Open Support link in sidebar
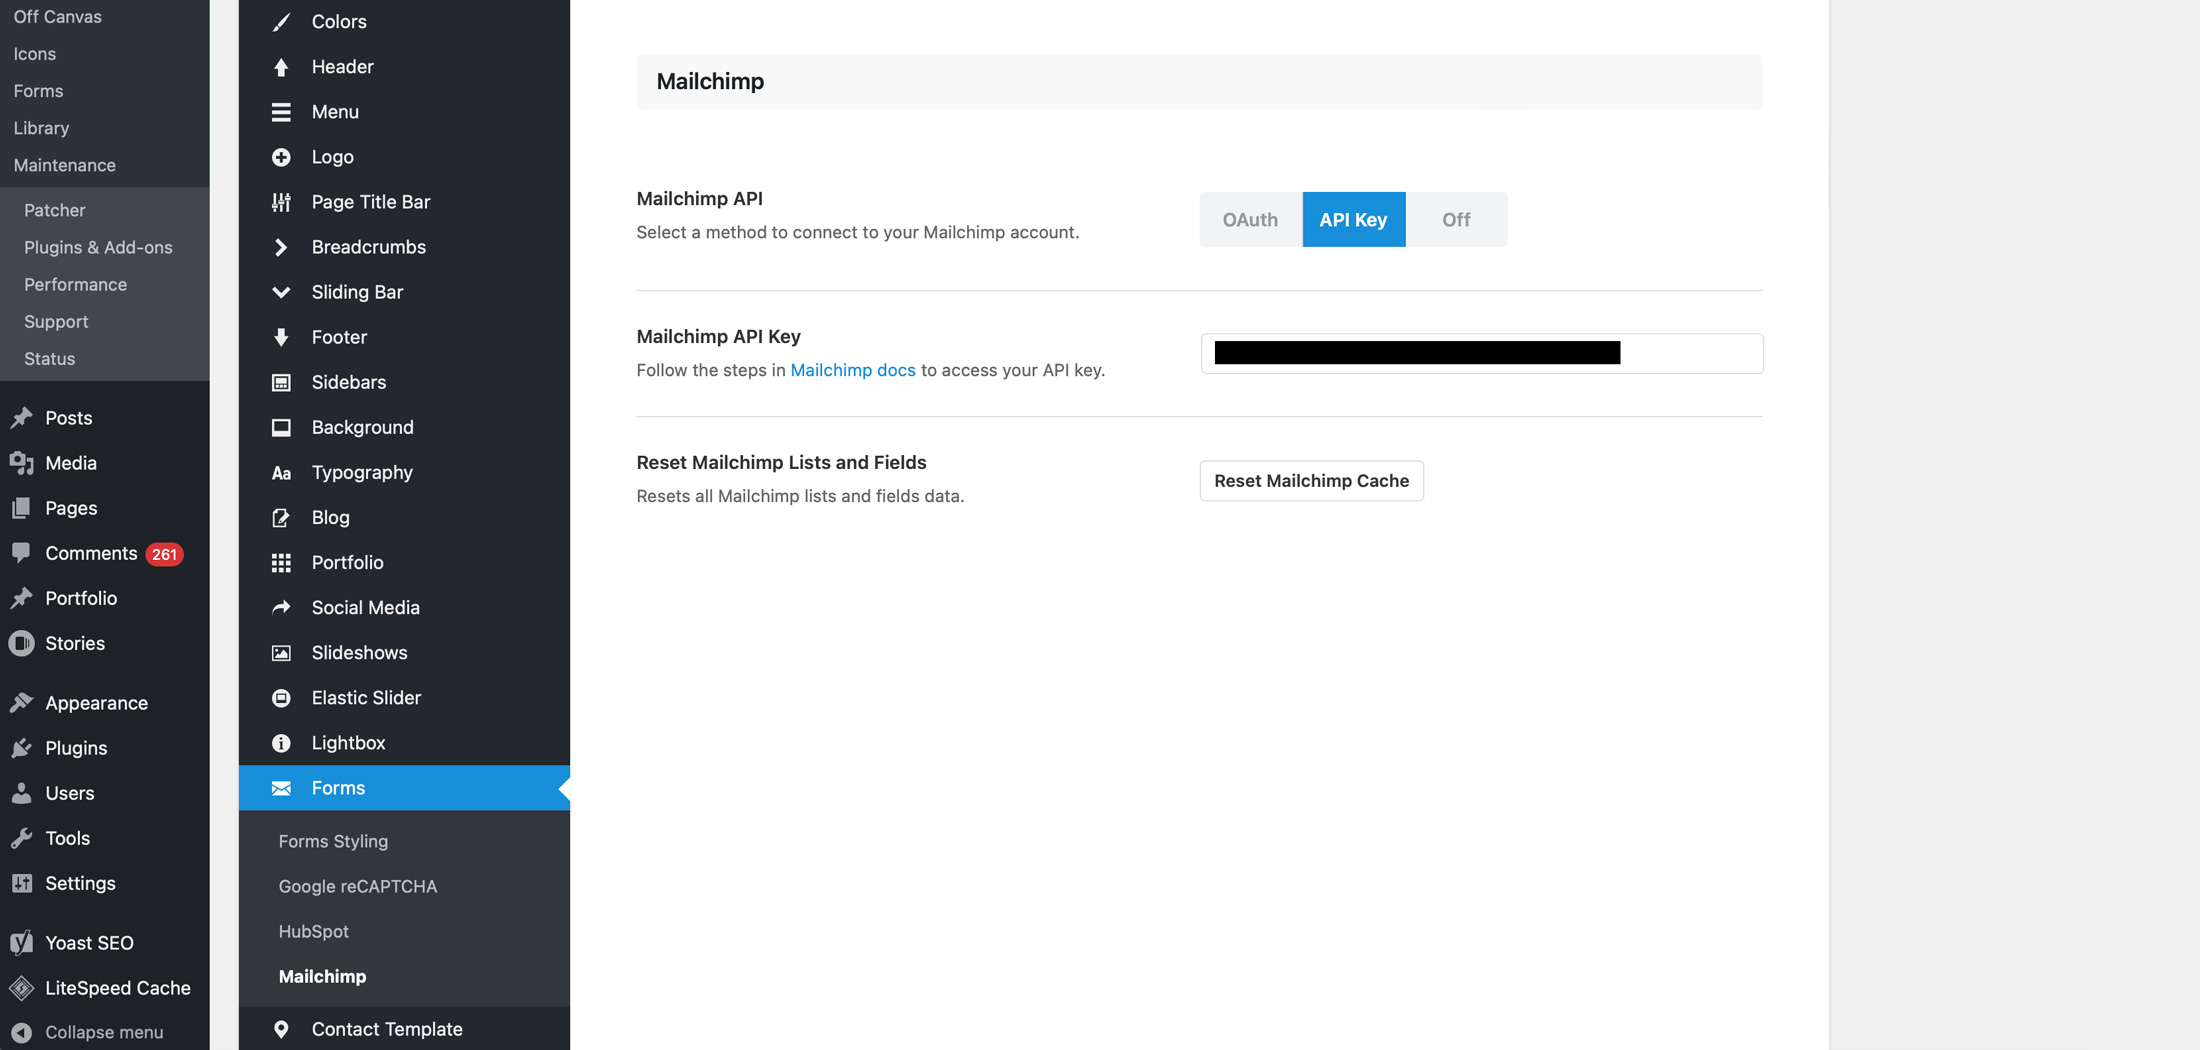 (56, 321)
